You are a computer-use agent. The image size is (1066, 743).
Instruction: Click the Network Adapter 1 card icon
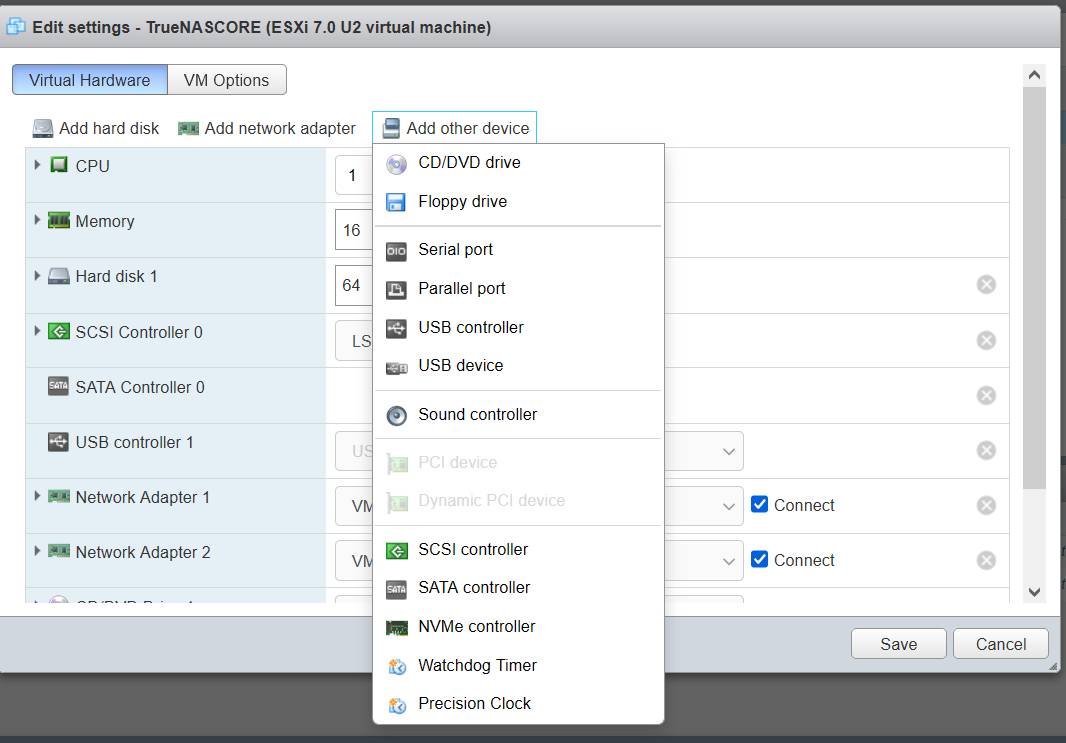(x=59, y=497)
